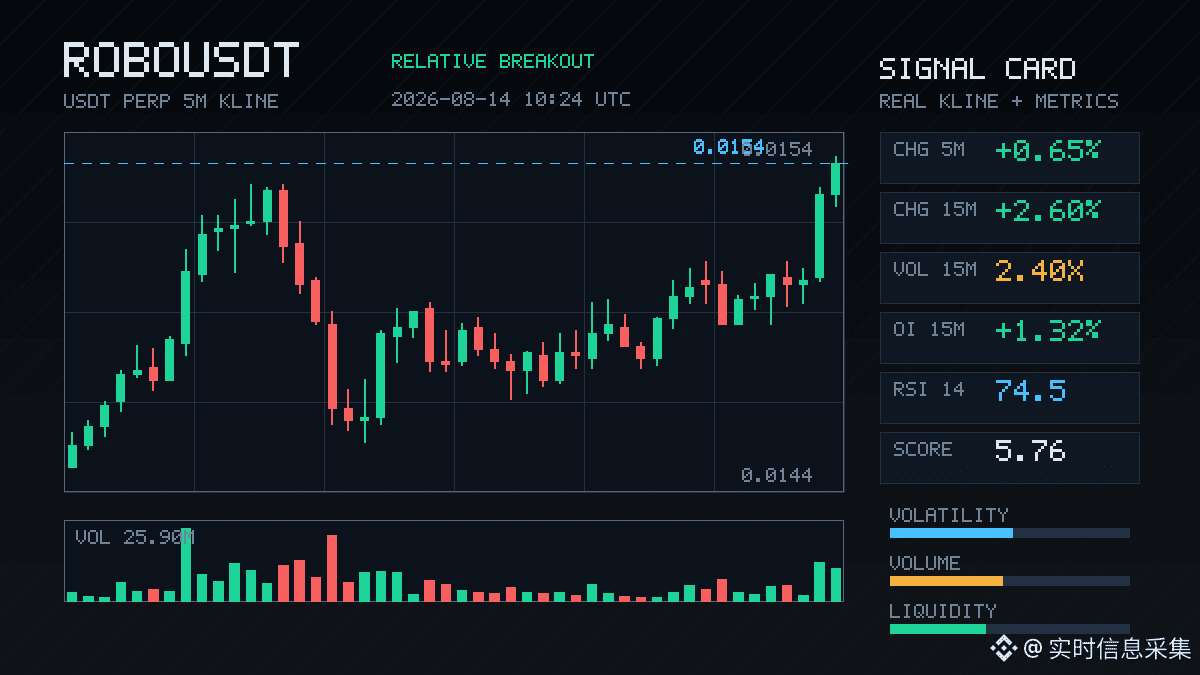Image resolution: width=1200 pixels, height=675 pixels.
Task: Click the CHG 5M +0.65% metric card
Action: coord(1009,157)
